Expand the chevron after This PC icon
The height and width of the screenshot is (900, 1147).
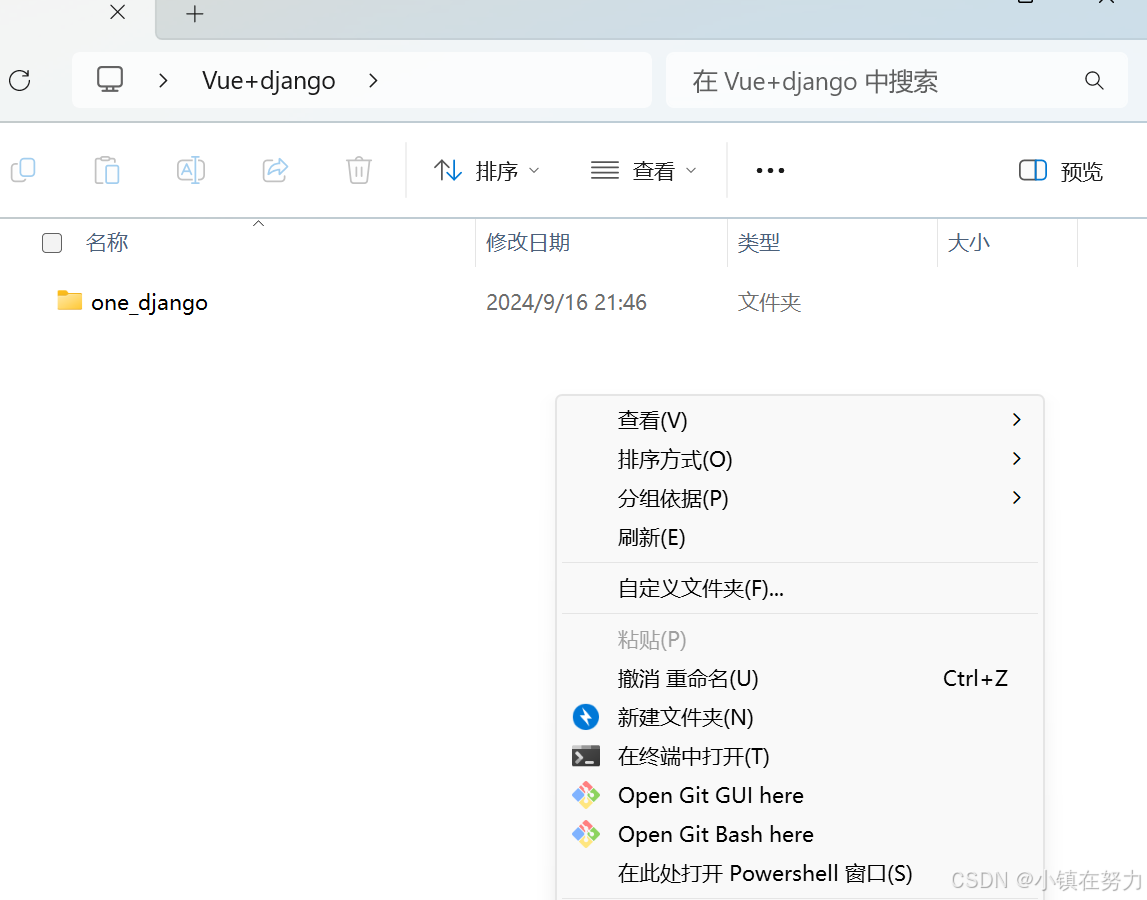click(x=163, y=80)
